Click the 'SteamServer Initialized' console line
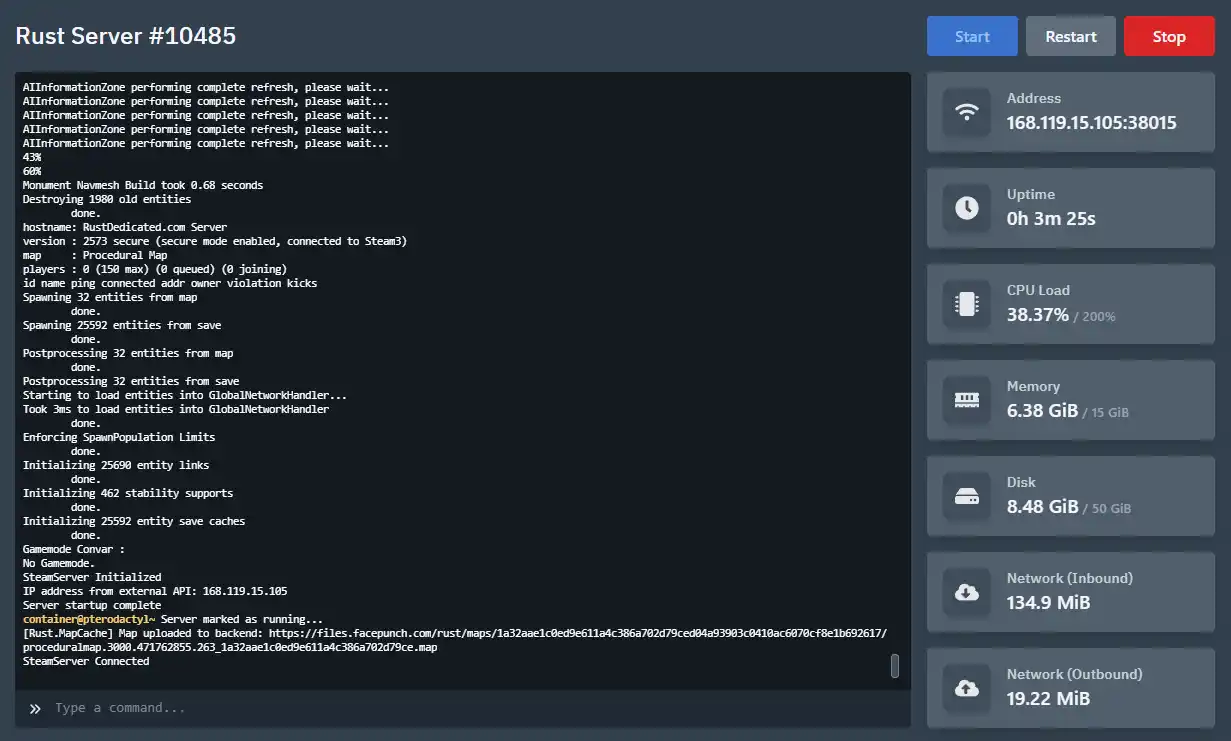Image resolution: width=1231 pixels, height=741 pixels. (x=92, y=577)
